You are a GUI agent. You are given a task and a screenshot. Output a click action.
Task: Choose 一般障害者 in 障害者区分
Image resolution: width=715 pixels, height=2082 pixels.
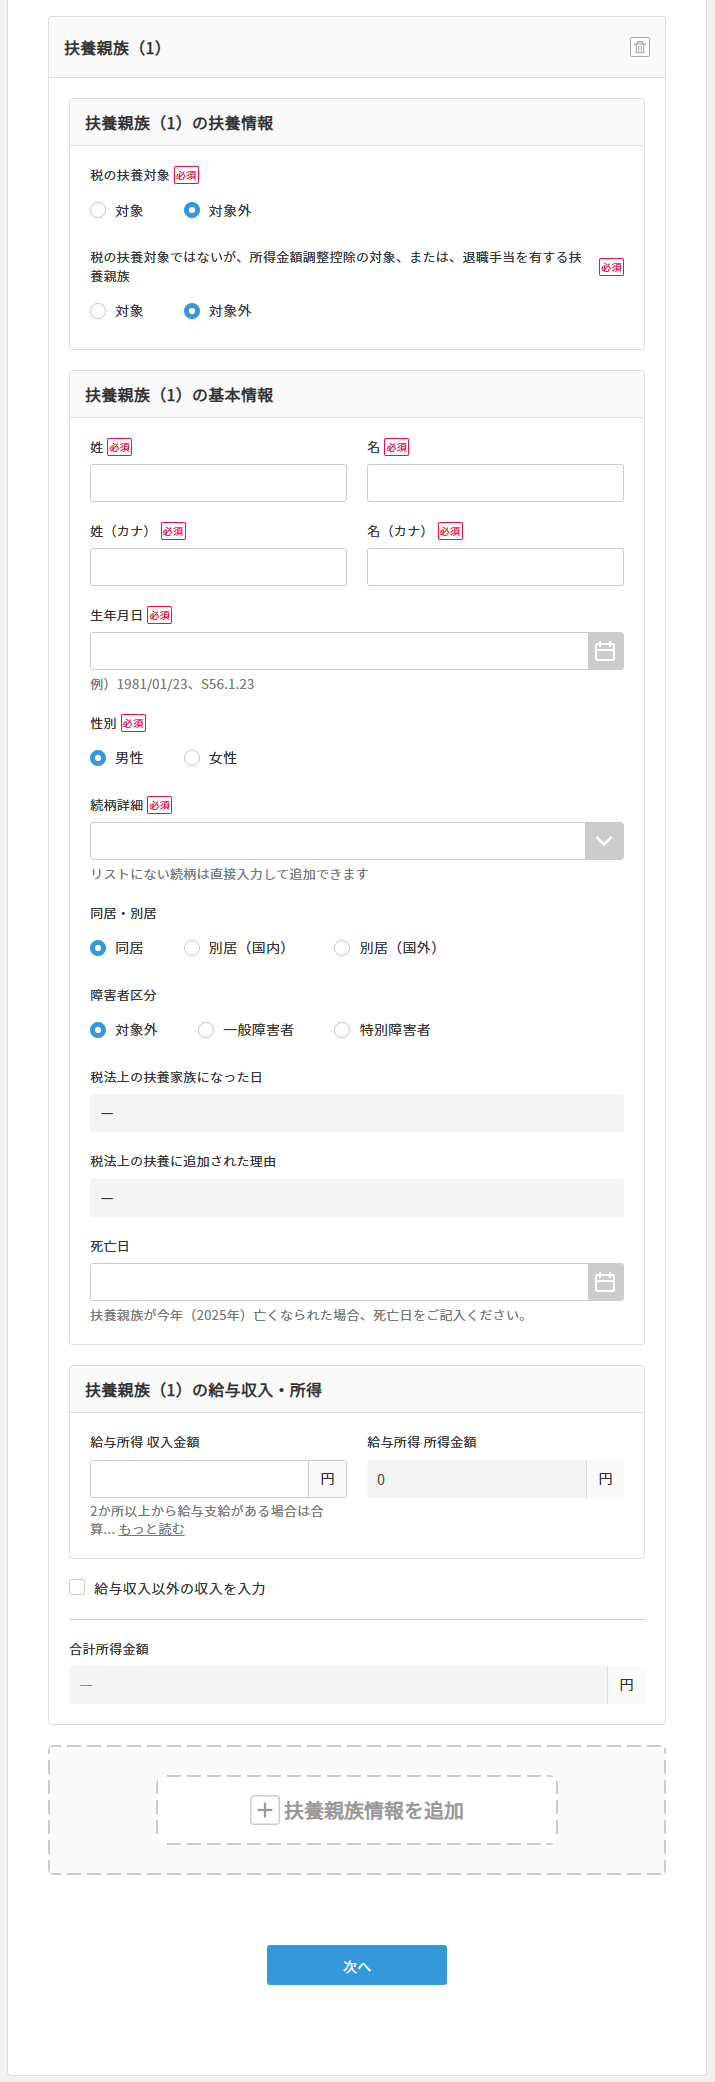click(205, 1029)
